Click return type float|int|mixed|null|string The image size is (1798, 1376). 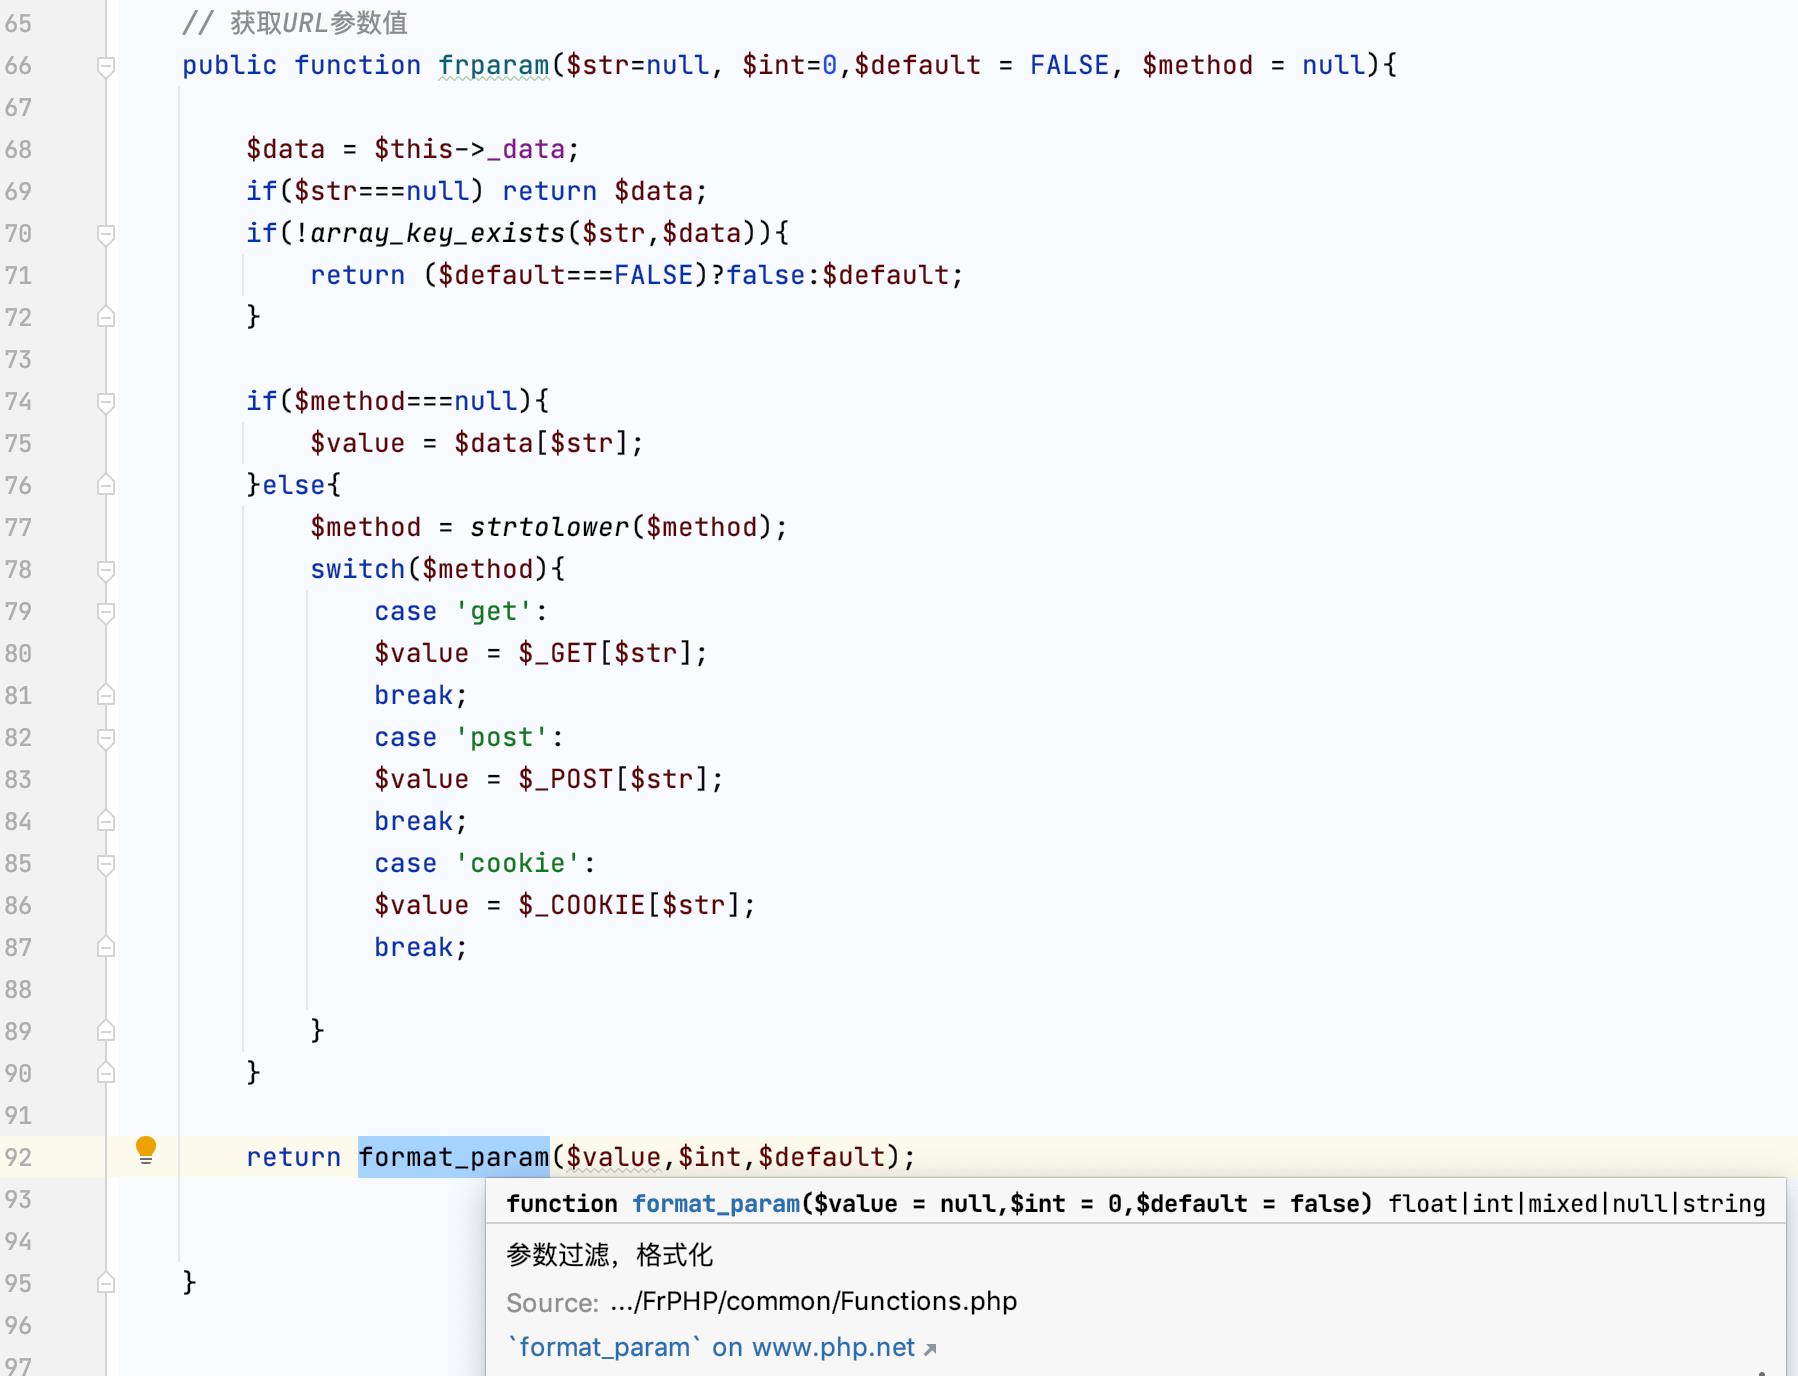point(1577,1204)
